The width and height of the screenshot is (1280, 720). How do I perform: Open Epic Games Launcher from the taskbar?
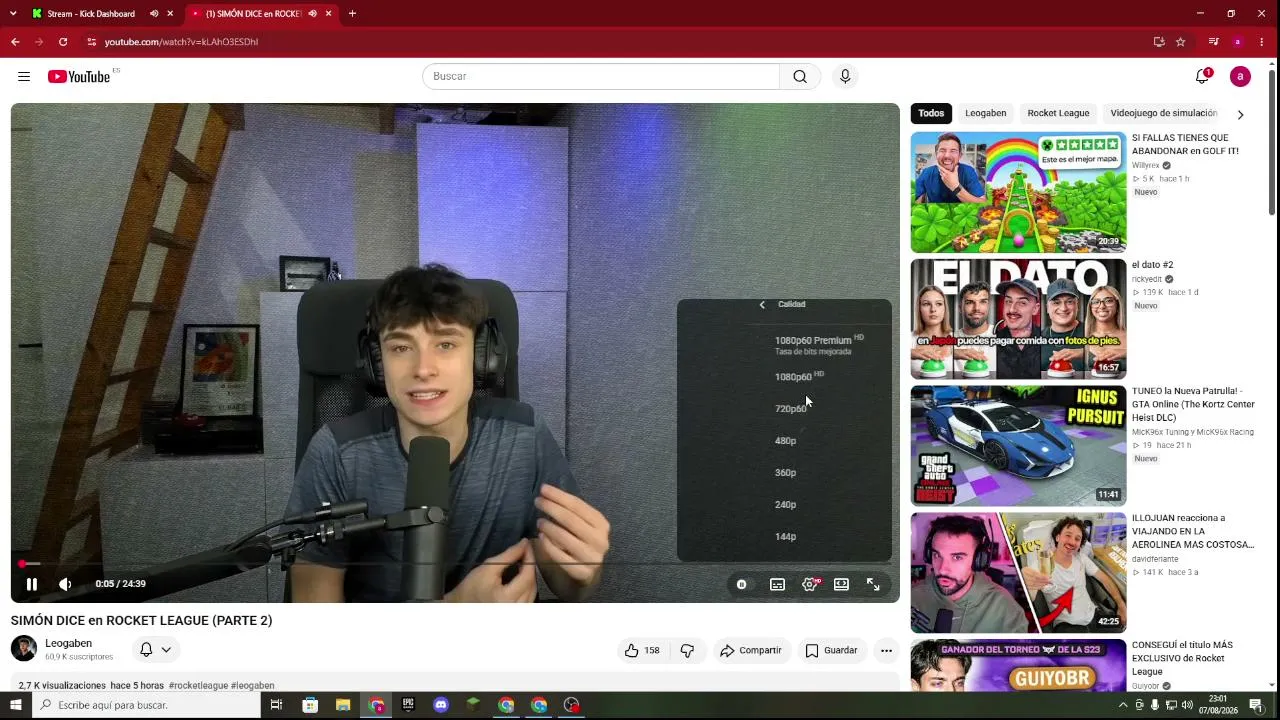pos(408,705)
